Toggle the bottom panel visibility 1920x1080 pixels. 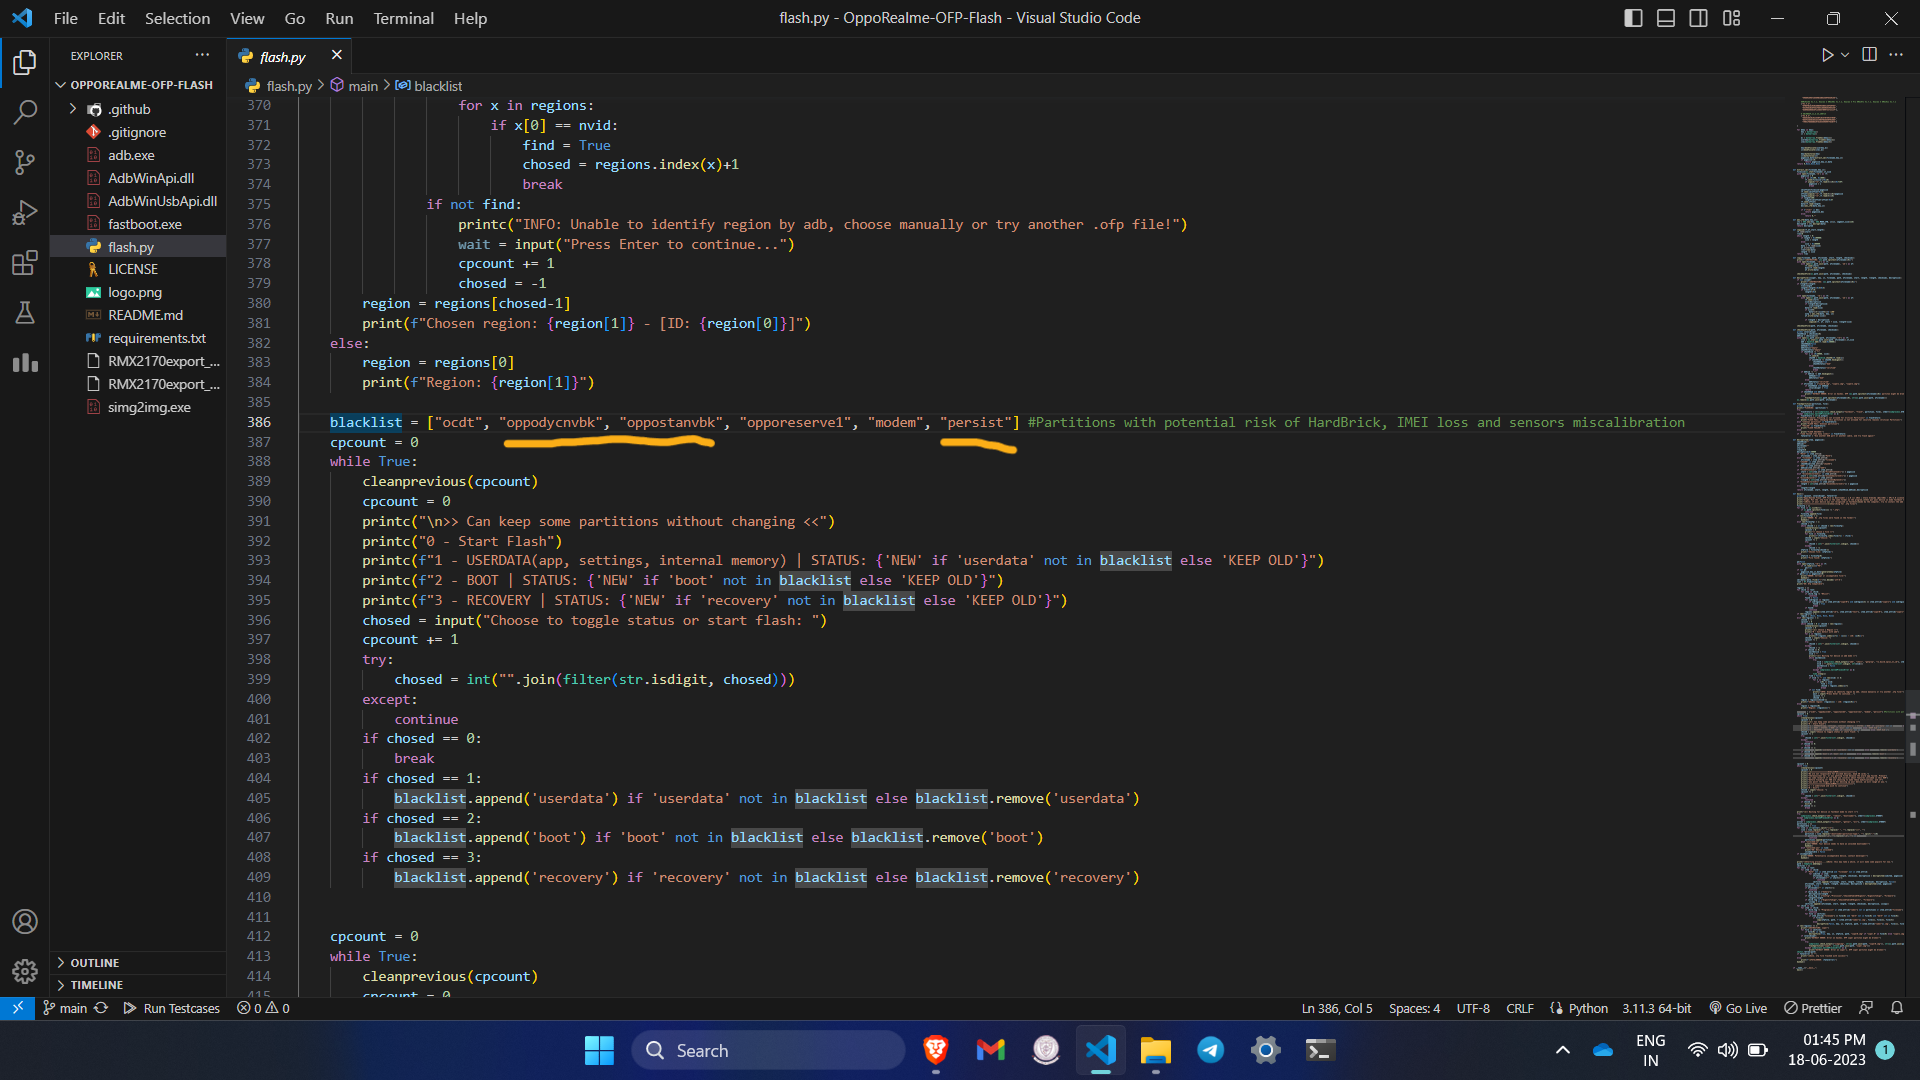[x=1666, y=18]
